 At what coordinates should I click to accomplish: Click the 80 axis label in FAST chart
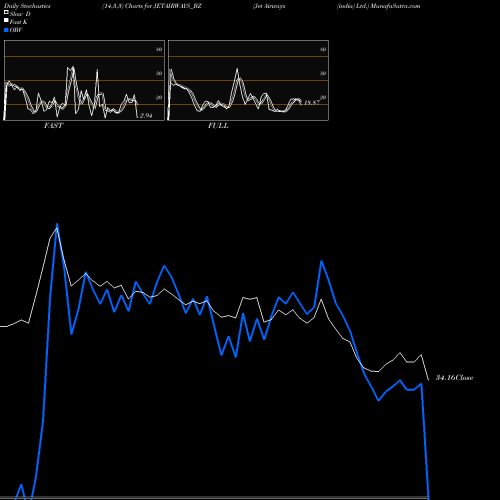coord(159,49)
